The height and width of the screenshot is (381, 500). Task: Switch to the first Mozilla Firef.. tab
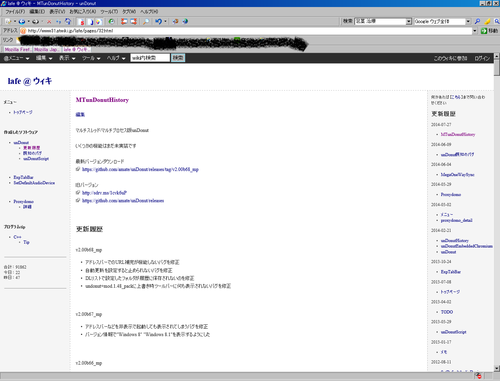tap(18, 49)
